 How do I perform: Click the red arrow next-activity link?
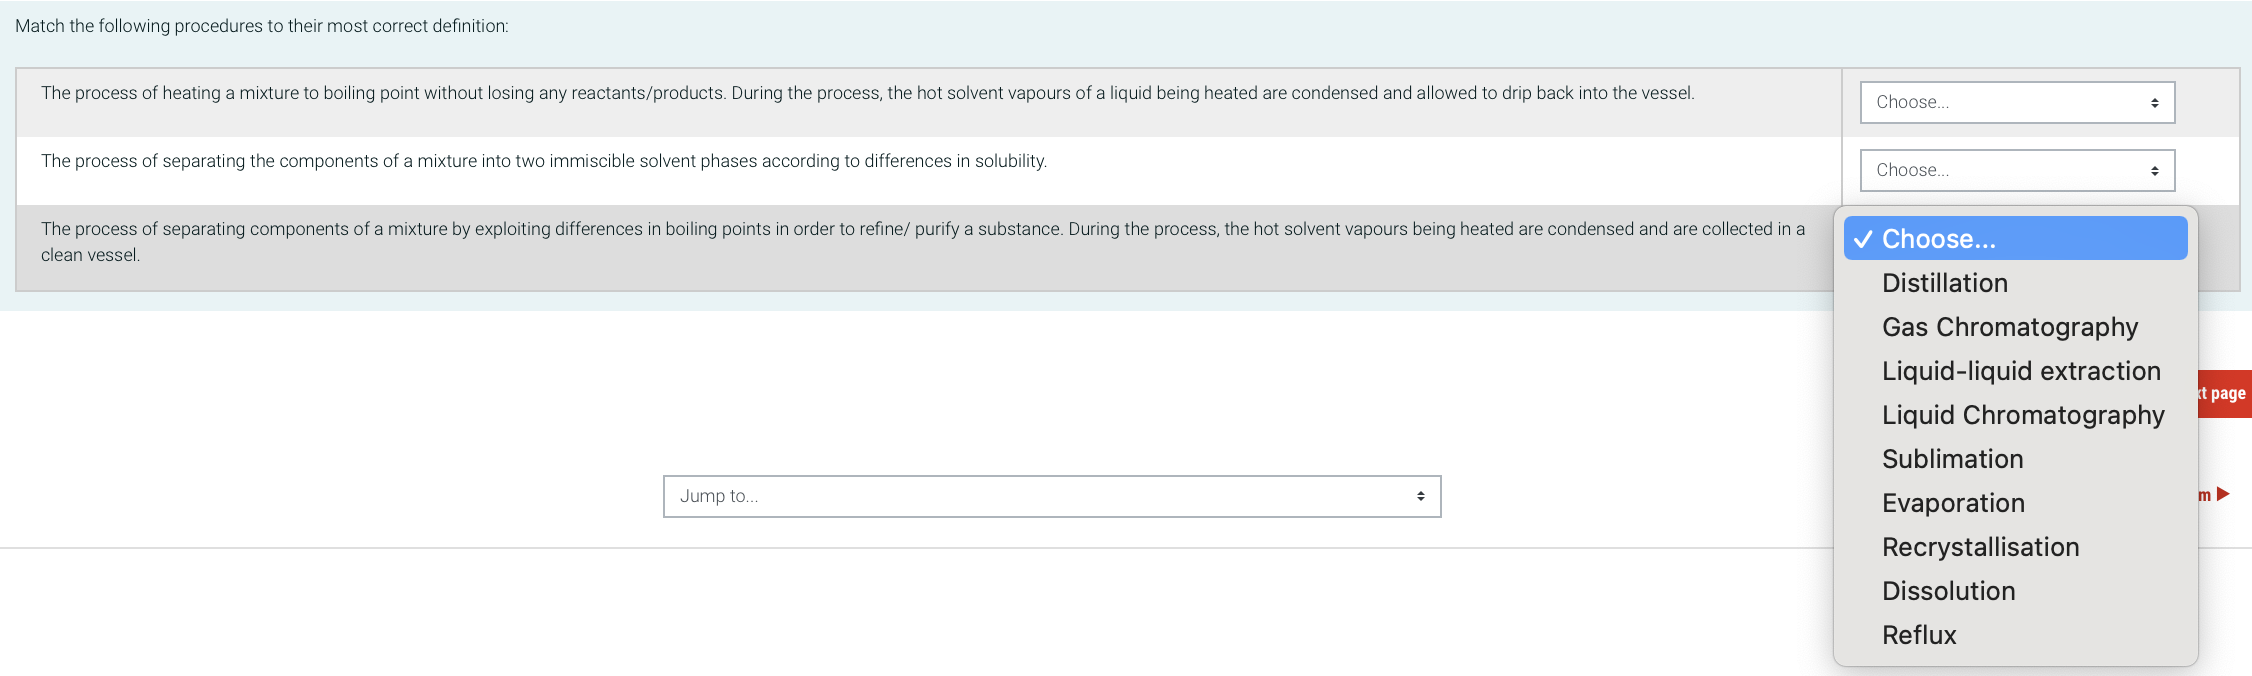(x=2222, y=494)
